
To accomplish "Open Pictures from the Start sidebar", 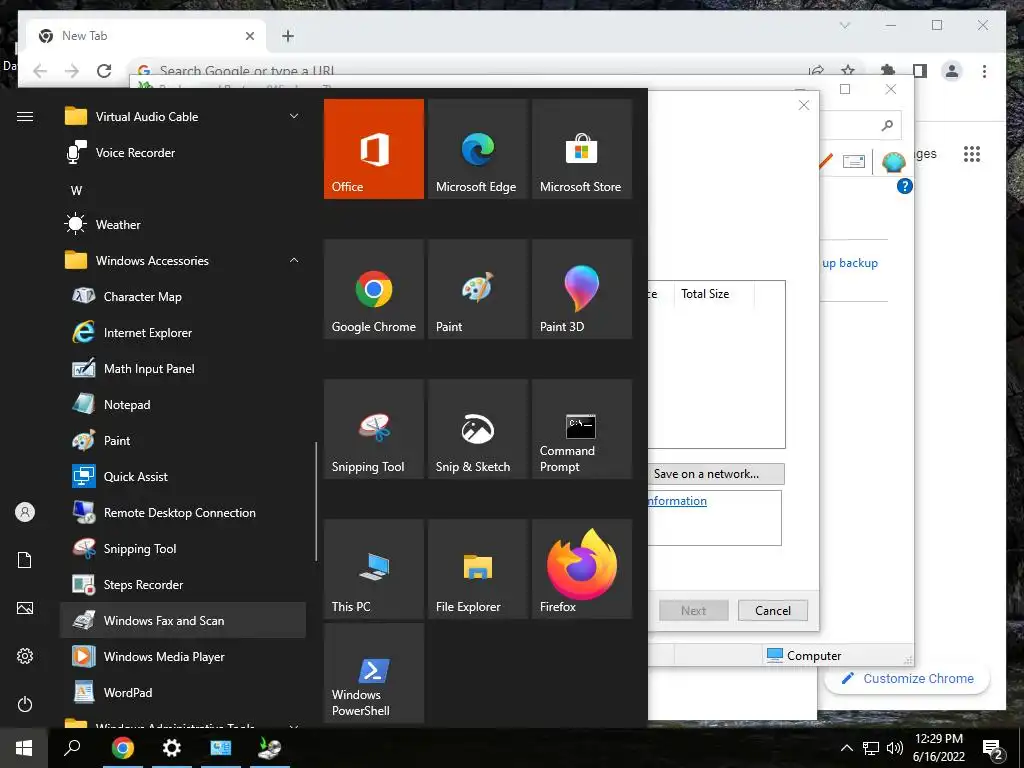I will point(25,608).
